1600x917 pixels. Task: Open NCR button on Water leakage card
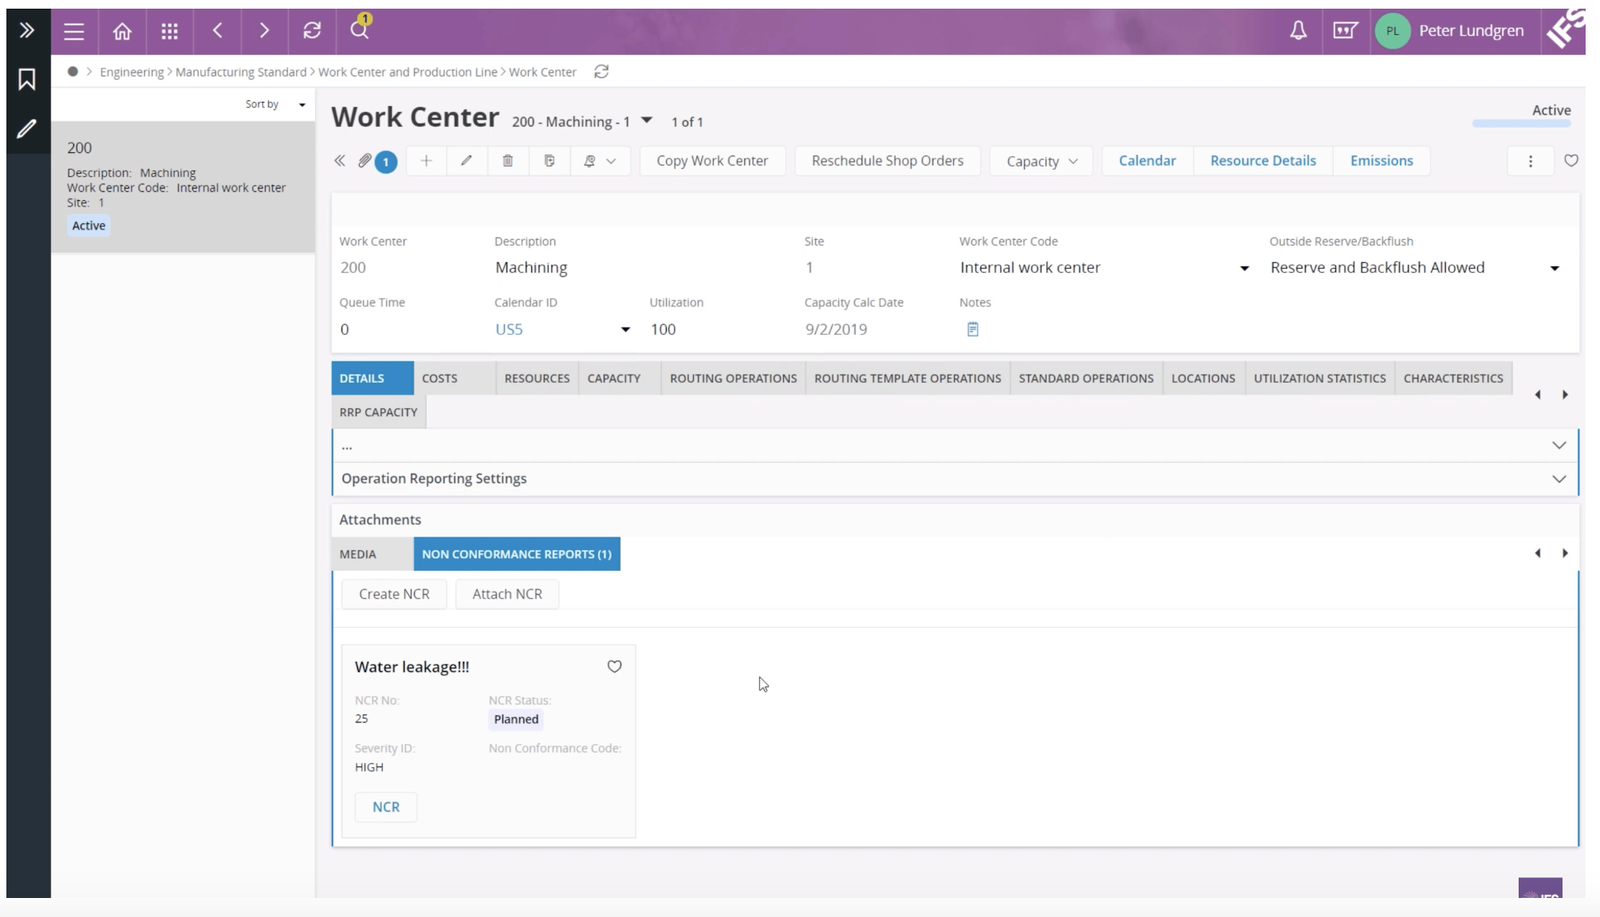(x=386, y=807)
